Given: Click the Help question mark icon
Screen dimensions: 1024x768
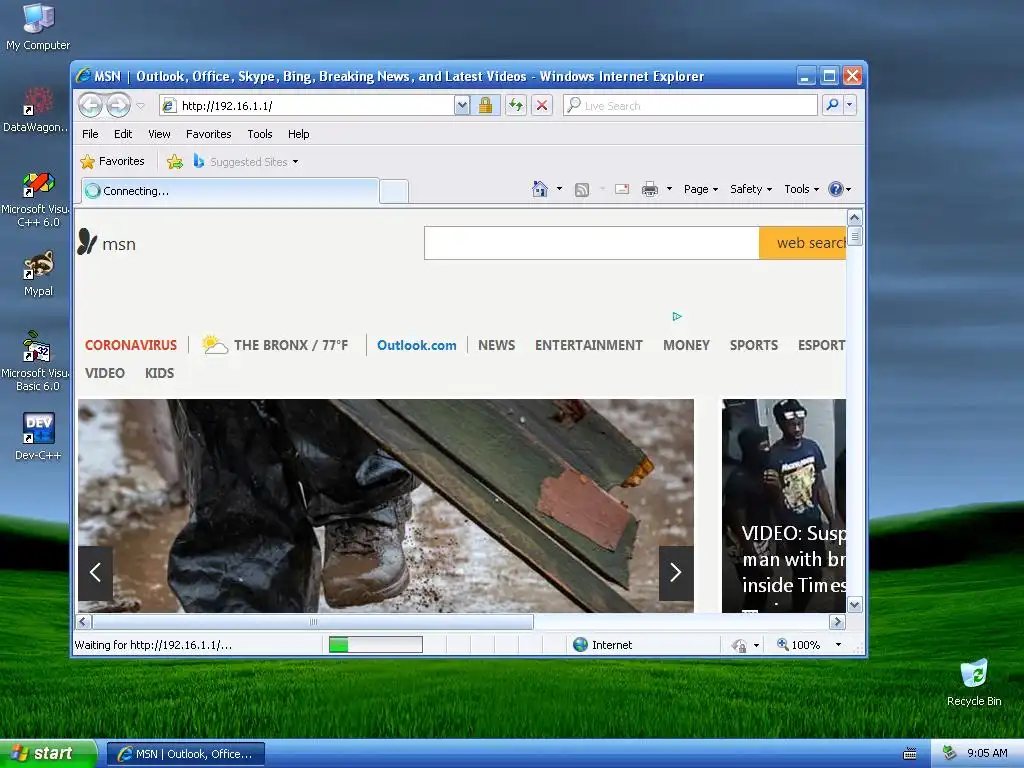Looking at the screenshot, I should (x=835, y=189).
